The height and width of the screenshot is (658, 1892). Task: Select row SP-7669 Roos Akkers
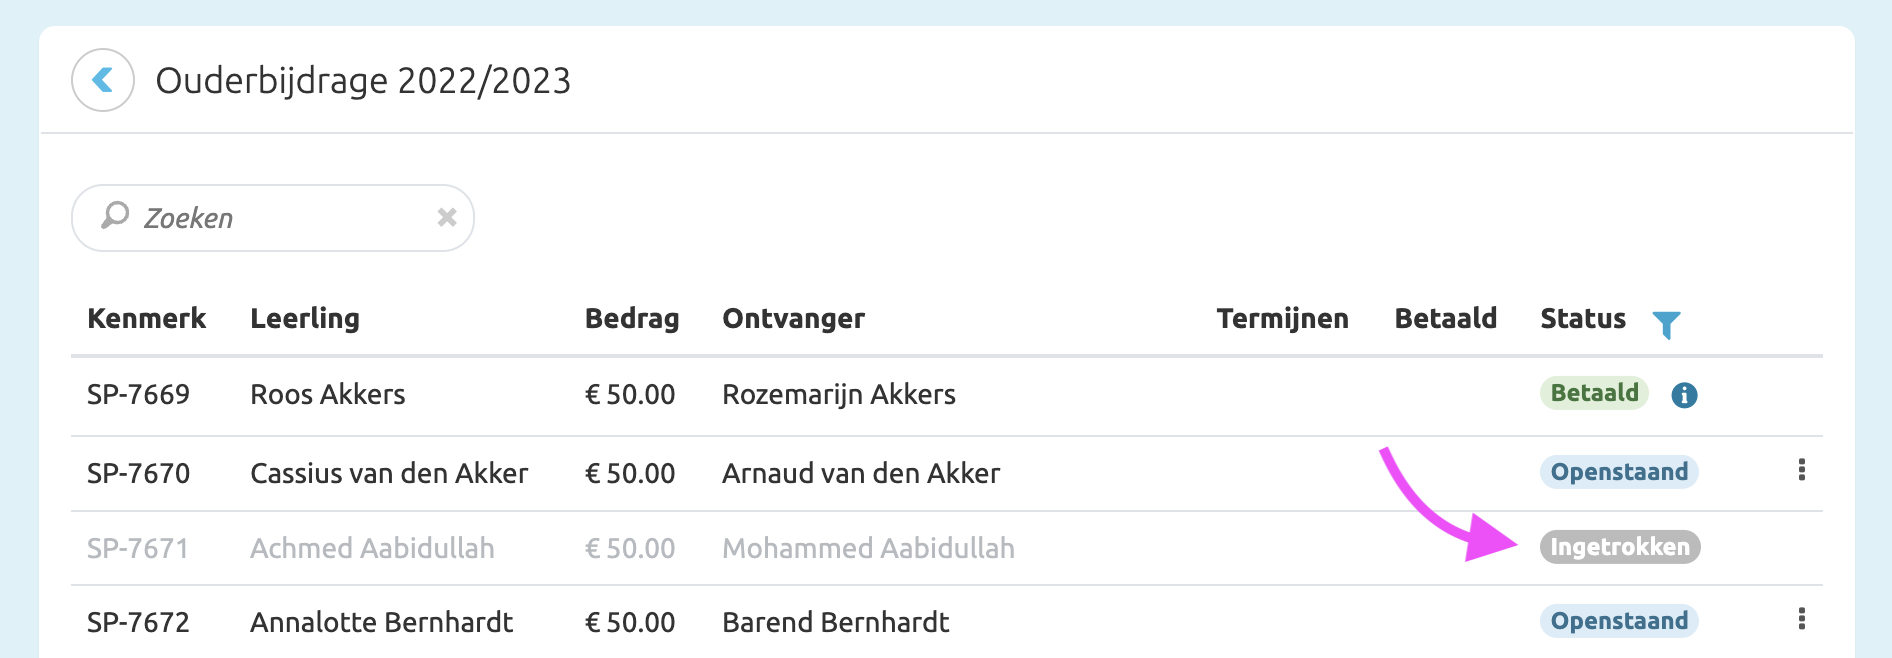(327, 395)
